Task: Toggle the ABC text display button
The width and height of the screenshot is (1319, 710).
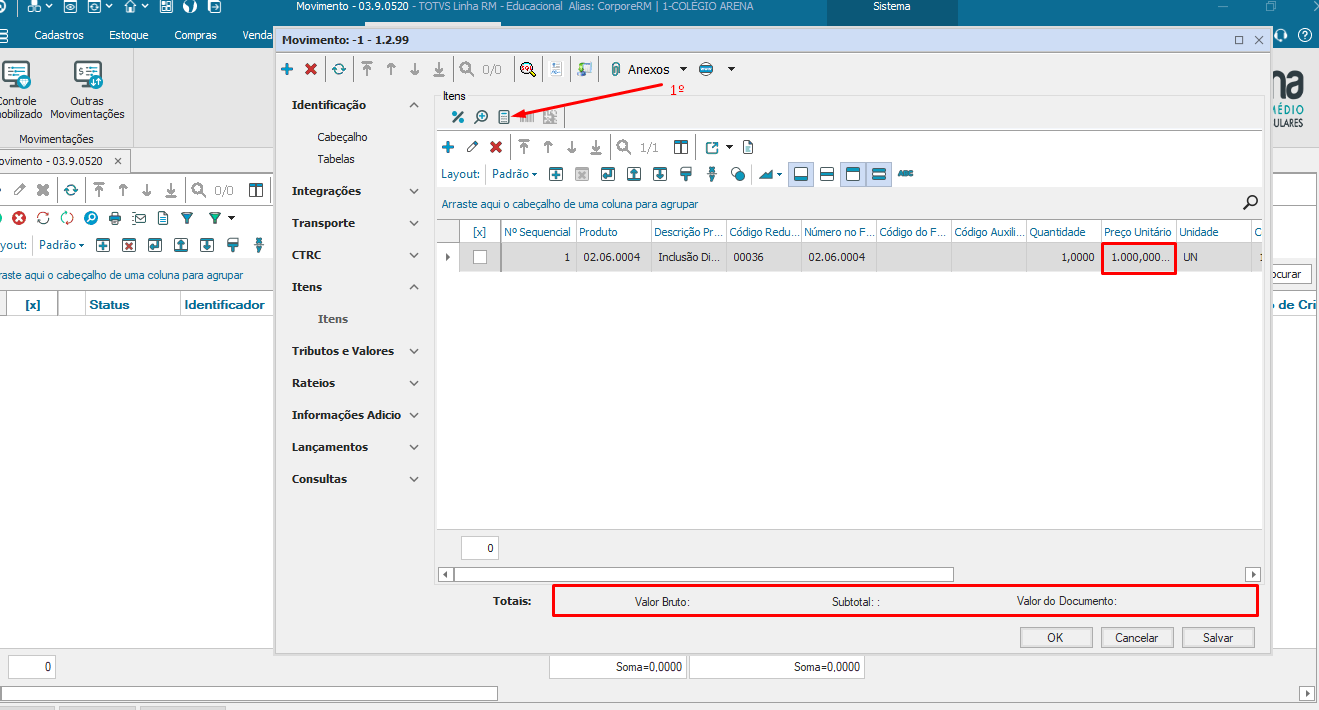Action: [905, 174]
